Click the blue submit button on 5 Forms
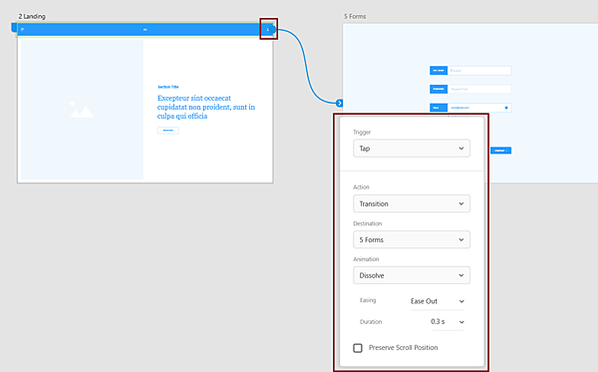This screenshot has width=598, height=372. click(x=501, y=151)
